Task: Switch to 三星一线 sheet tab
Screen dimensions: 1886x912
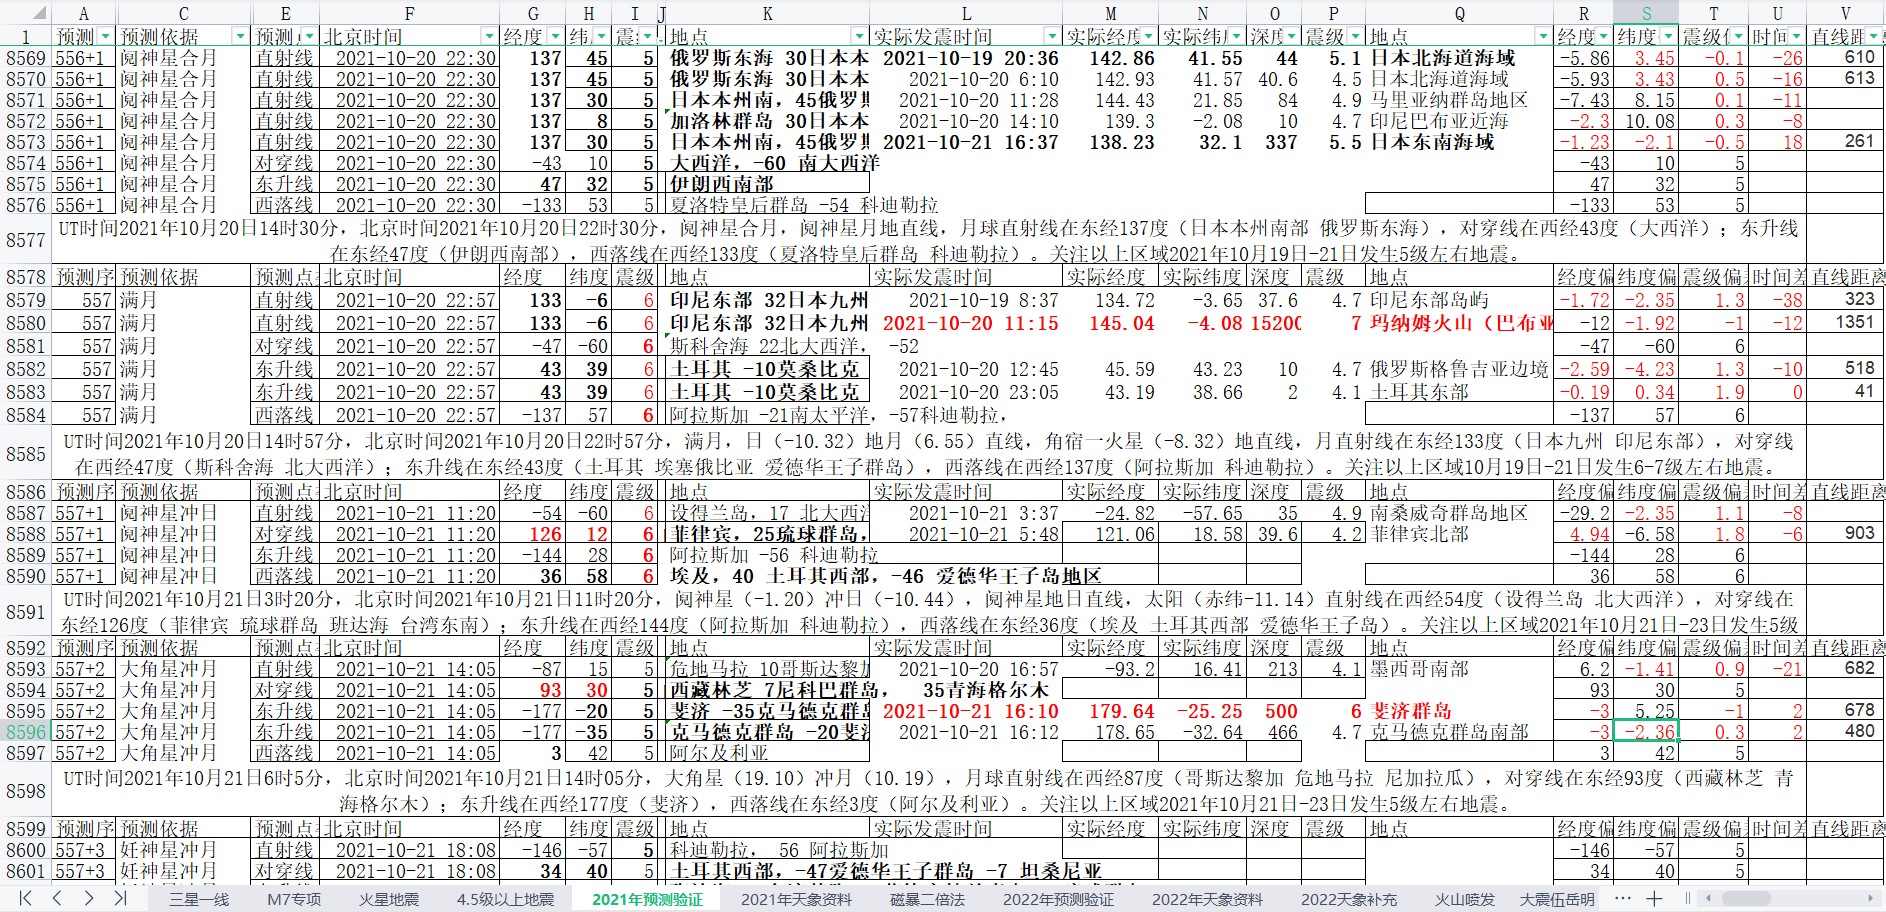Action: 199,899
